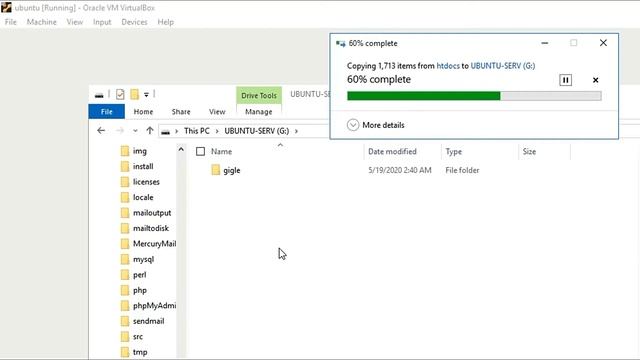Open the Customize Quick Access Toolbar dropdown

pos(146,94)
